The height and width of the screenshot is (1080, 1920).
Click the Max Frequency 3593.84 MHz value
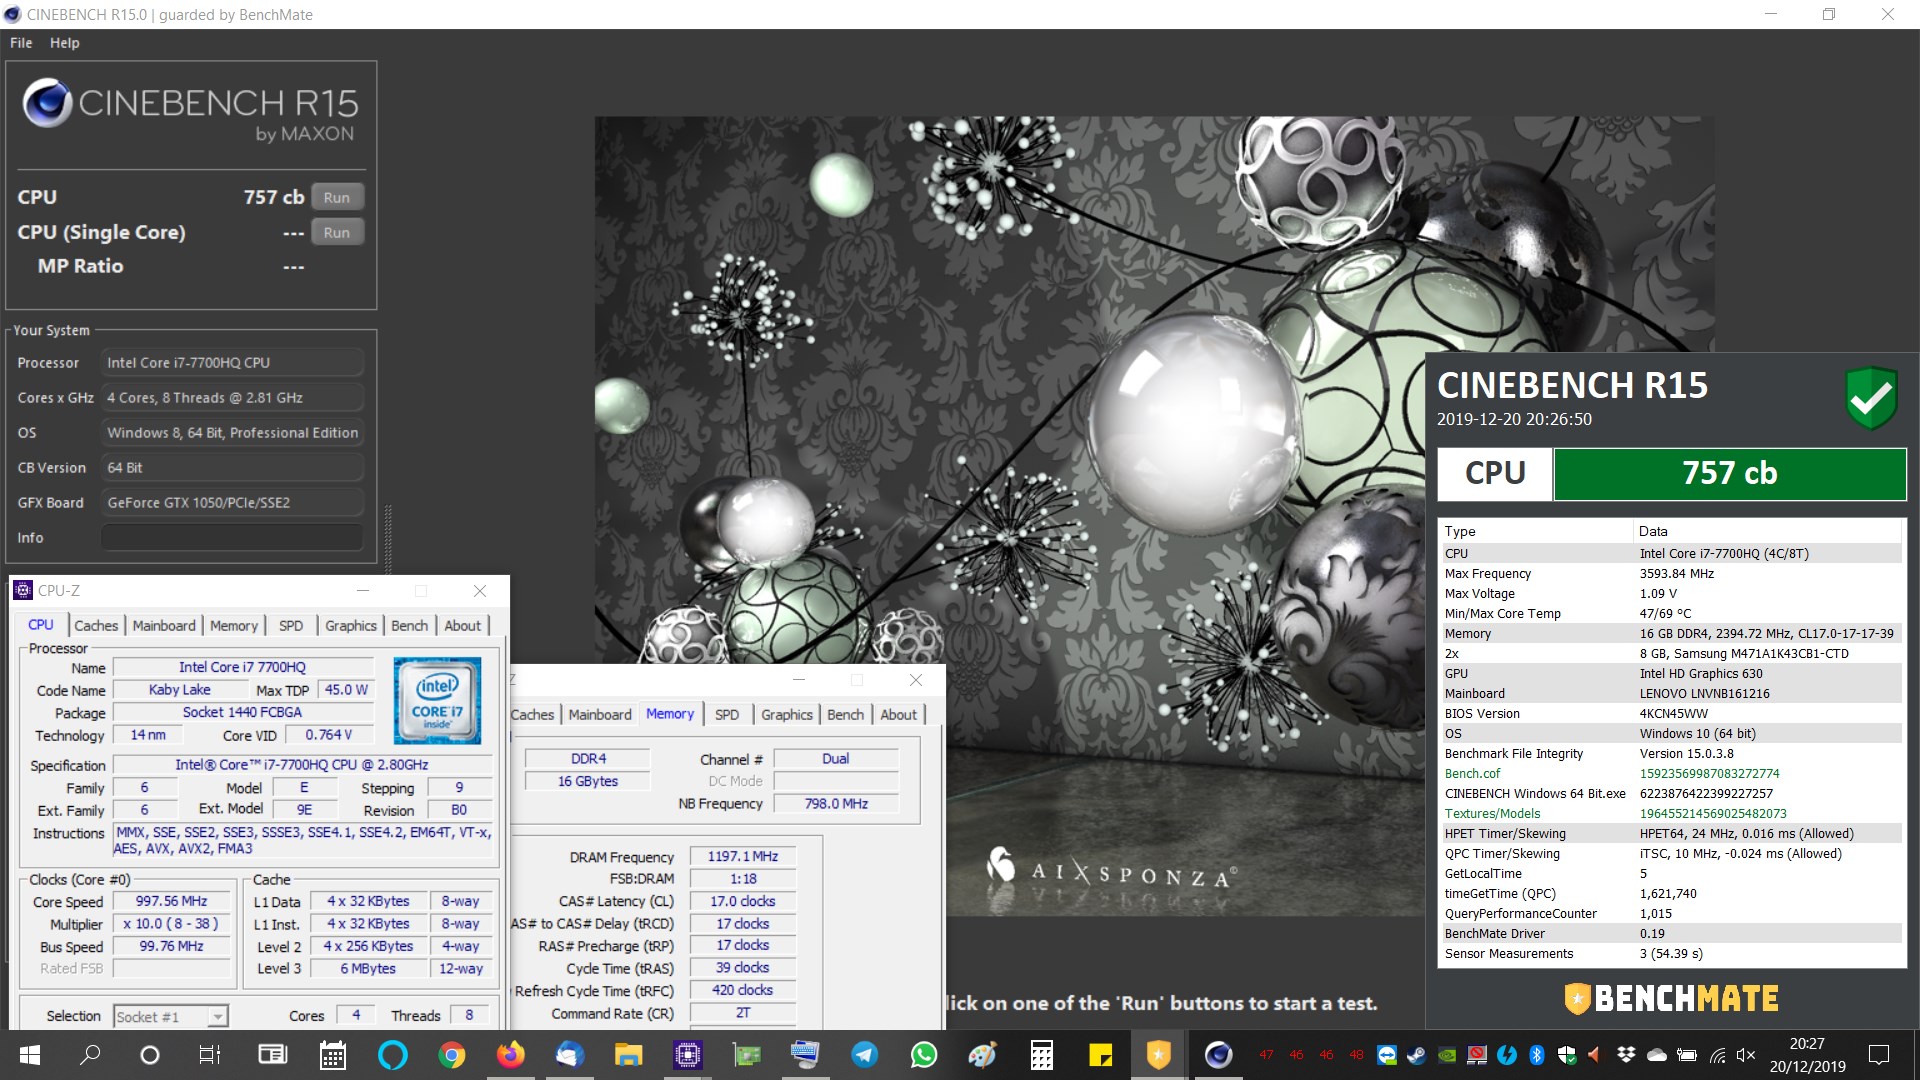click(x=1676, y=573)
